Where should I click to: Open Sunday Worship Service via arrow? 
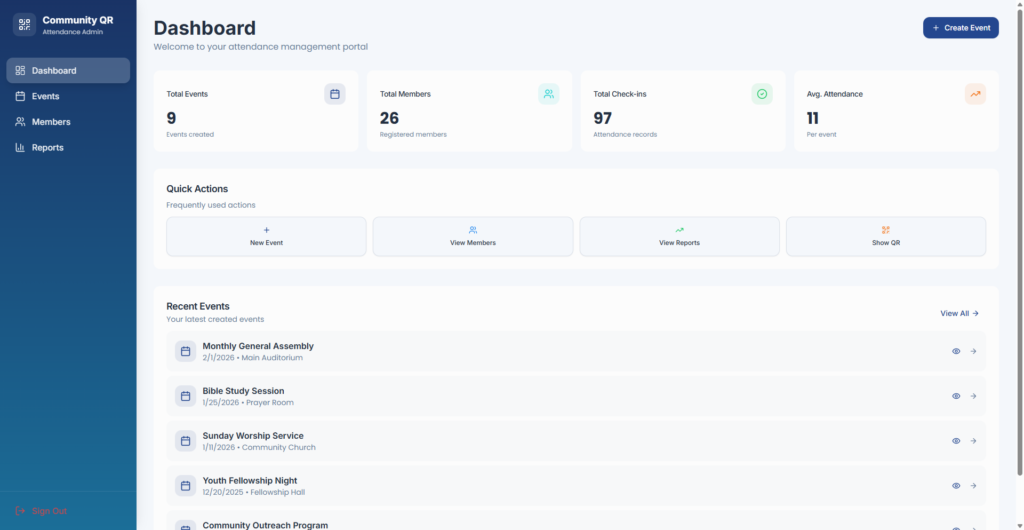[x=973, y=441]
